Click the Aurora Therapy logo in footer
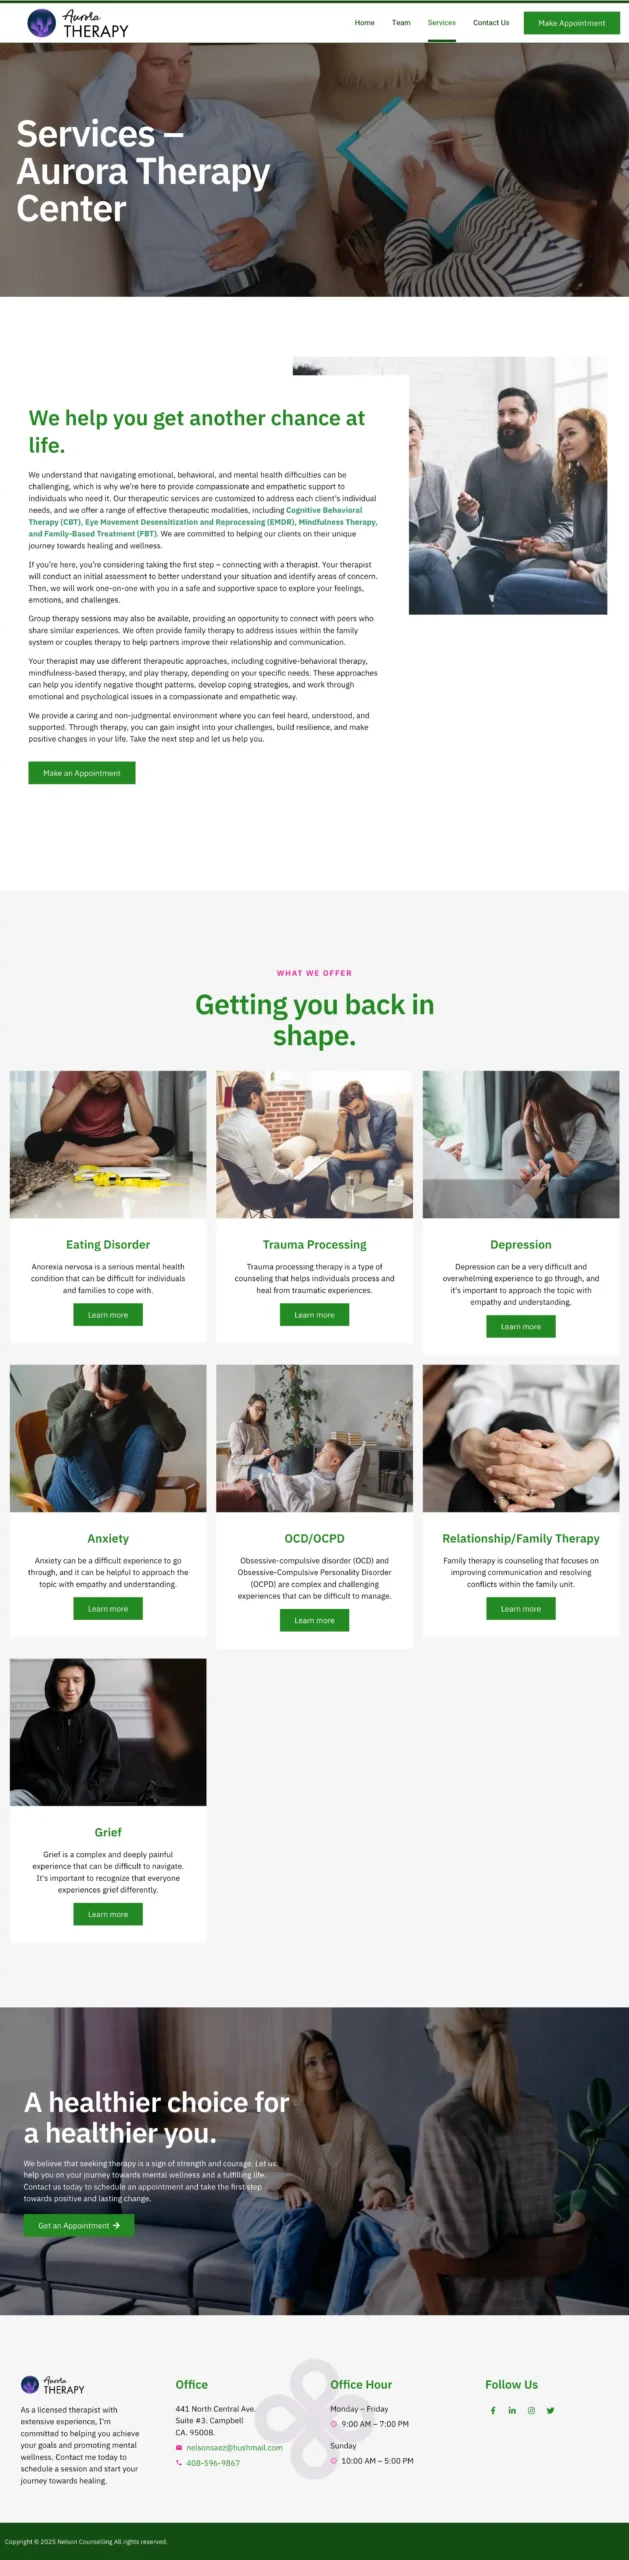The image size is (629, 2560). [53, 2385]
